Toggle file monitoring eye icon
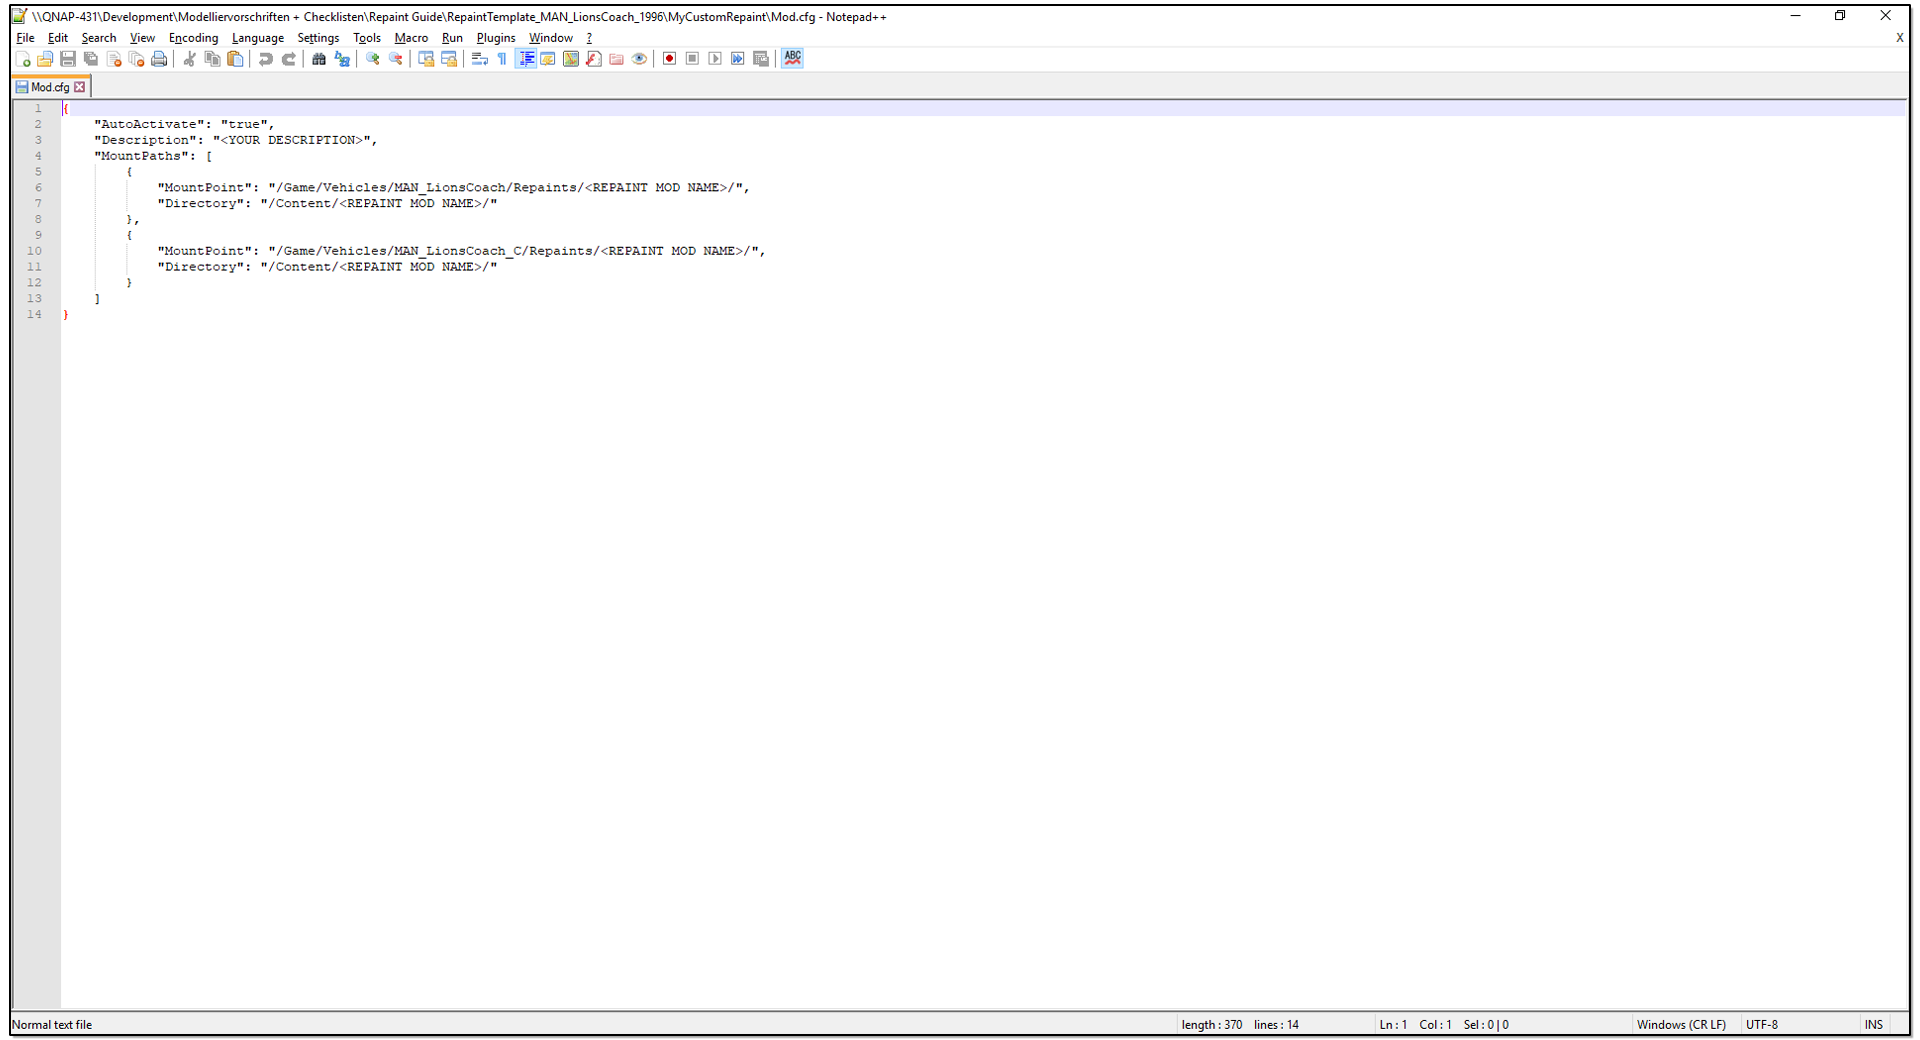Image resolution: width=1920 pixels, height=1040 pixels. pyautogui.click(x=640, y=59)
